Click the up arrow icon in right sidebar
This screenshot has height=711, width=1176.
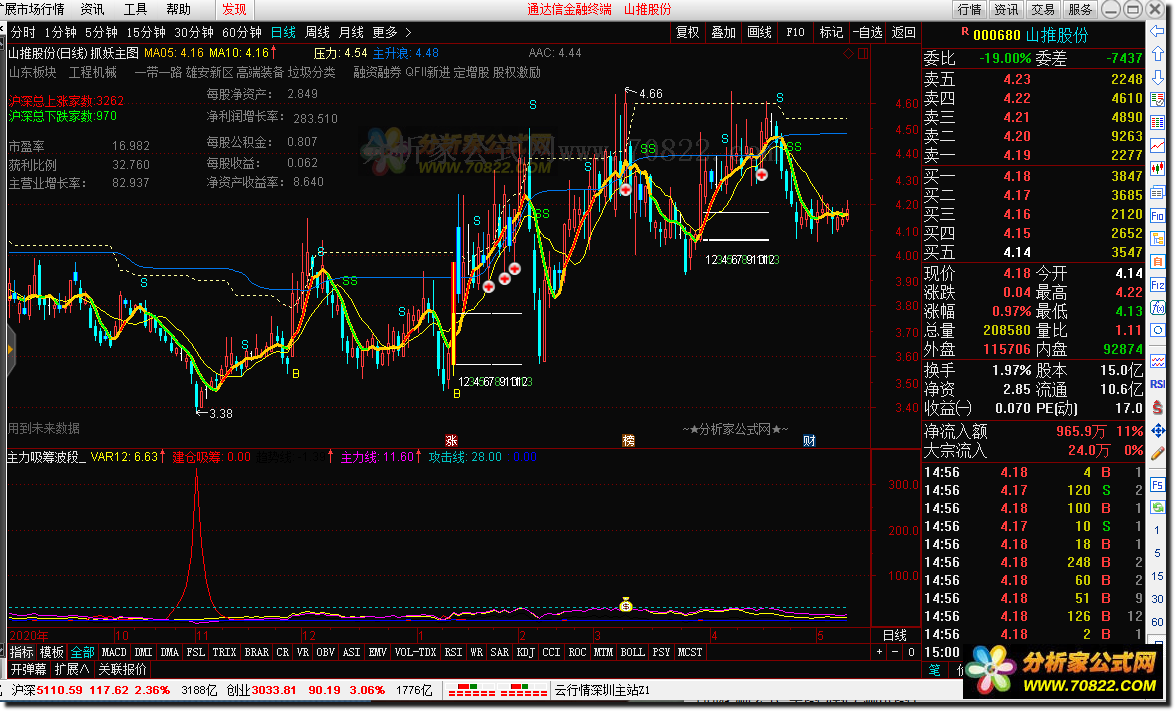pos(1157,54)
